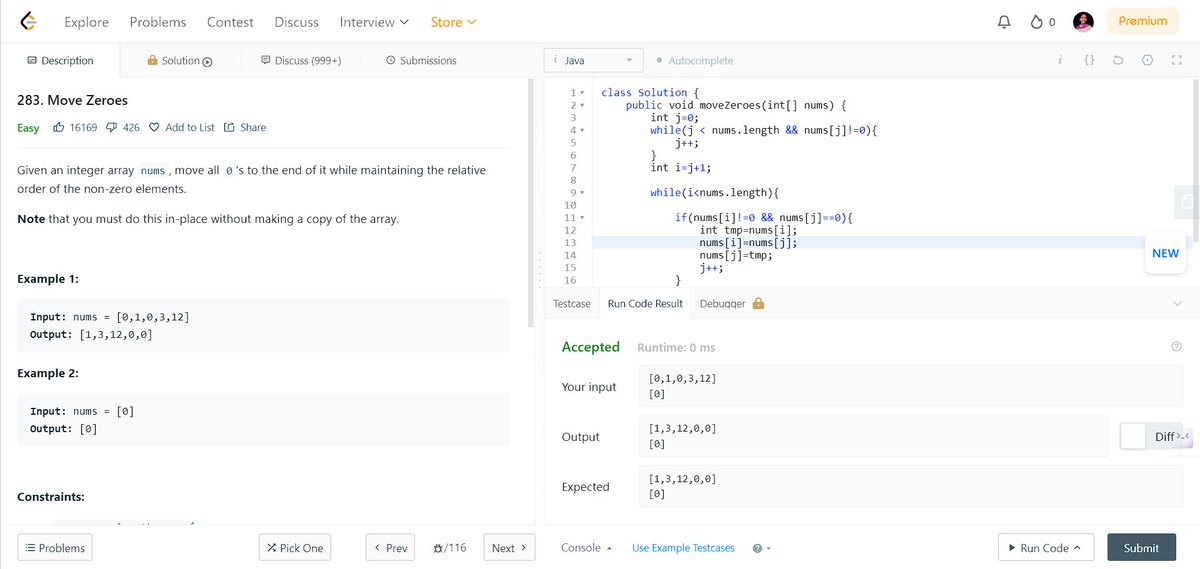Expand the Console panel
Viewport: 1200px width, 569px height.
[586, 548]
